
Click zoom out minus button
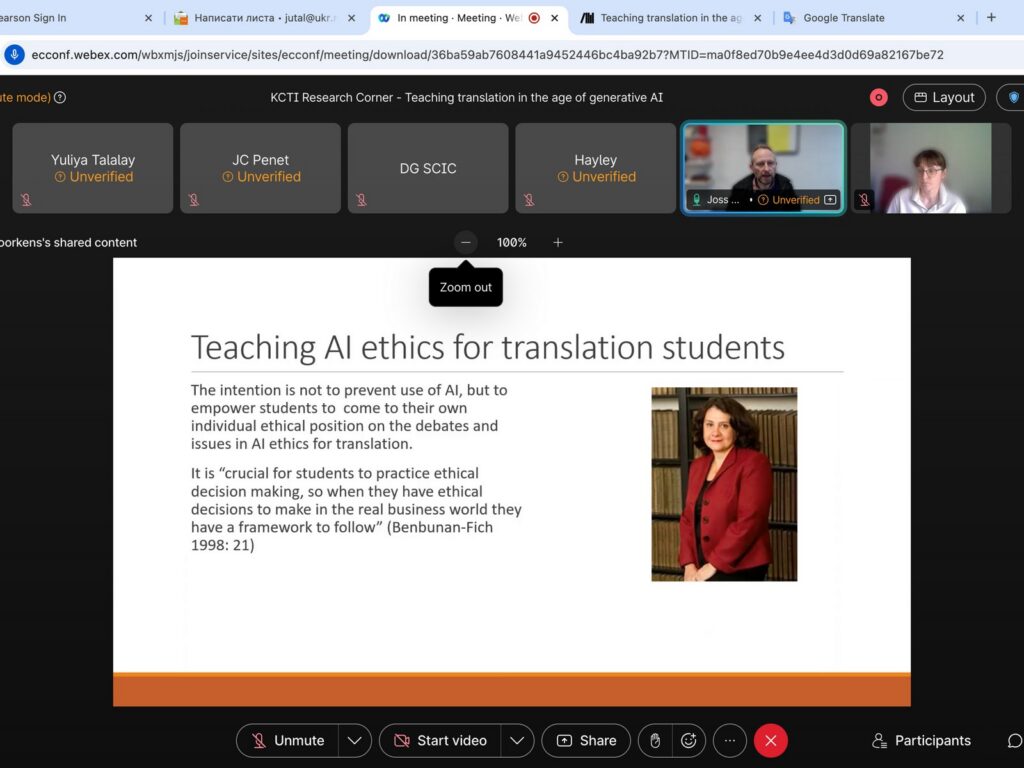pos(466,242)
